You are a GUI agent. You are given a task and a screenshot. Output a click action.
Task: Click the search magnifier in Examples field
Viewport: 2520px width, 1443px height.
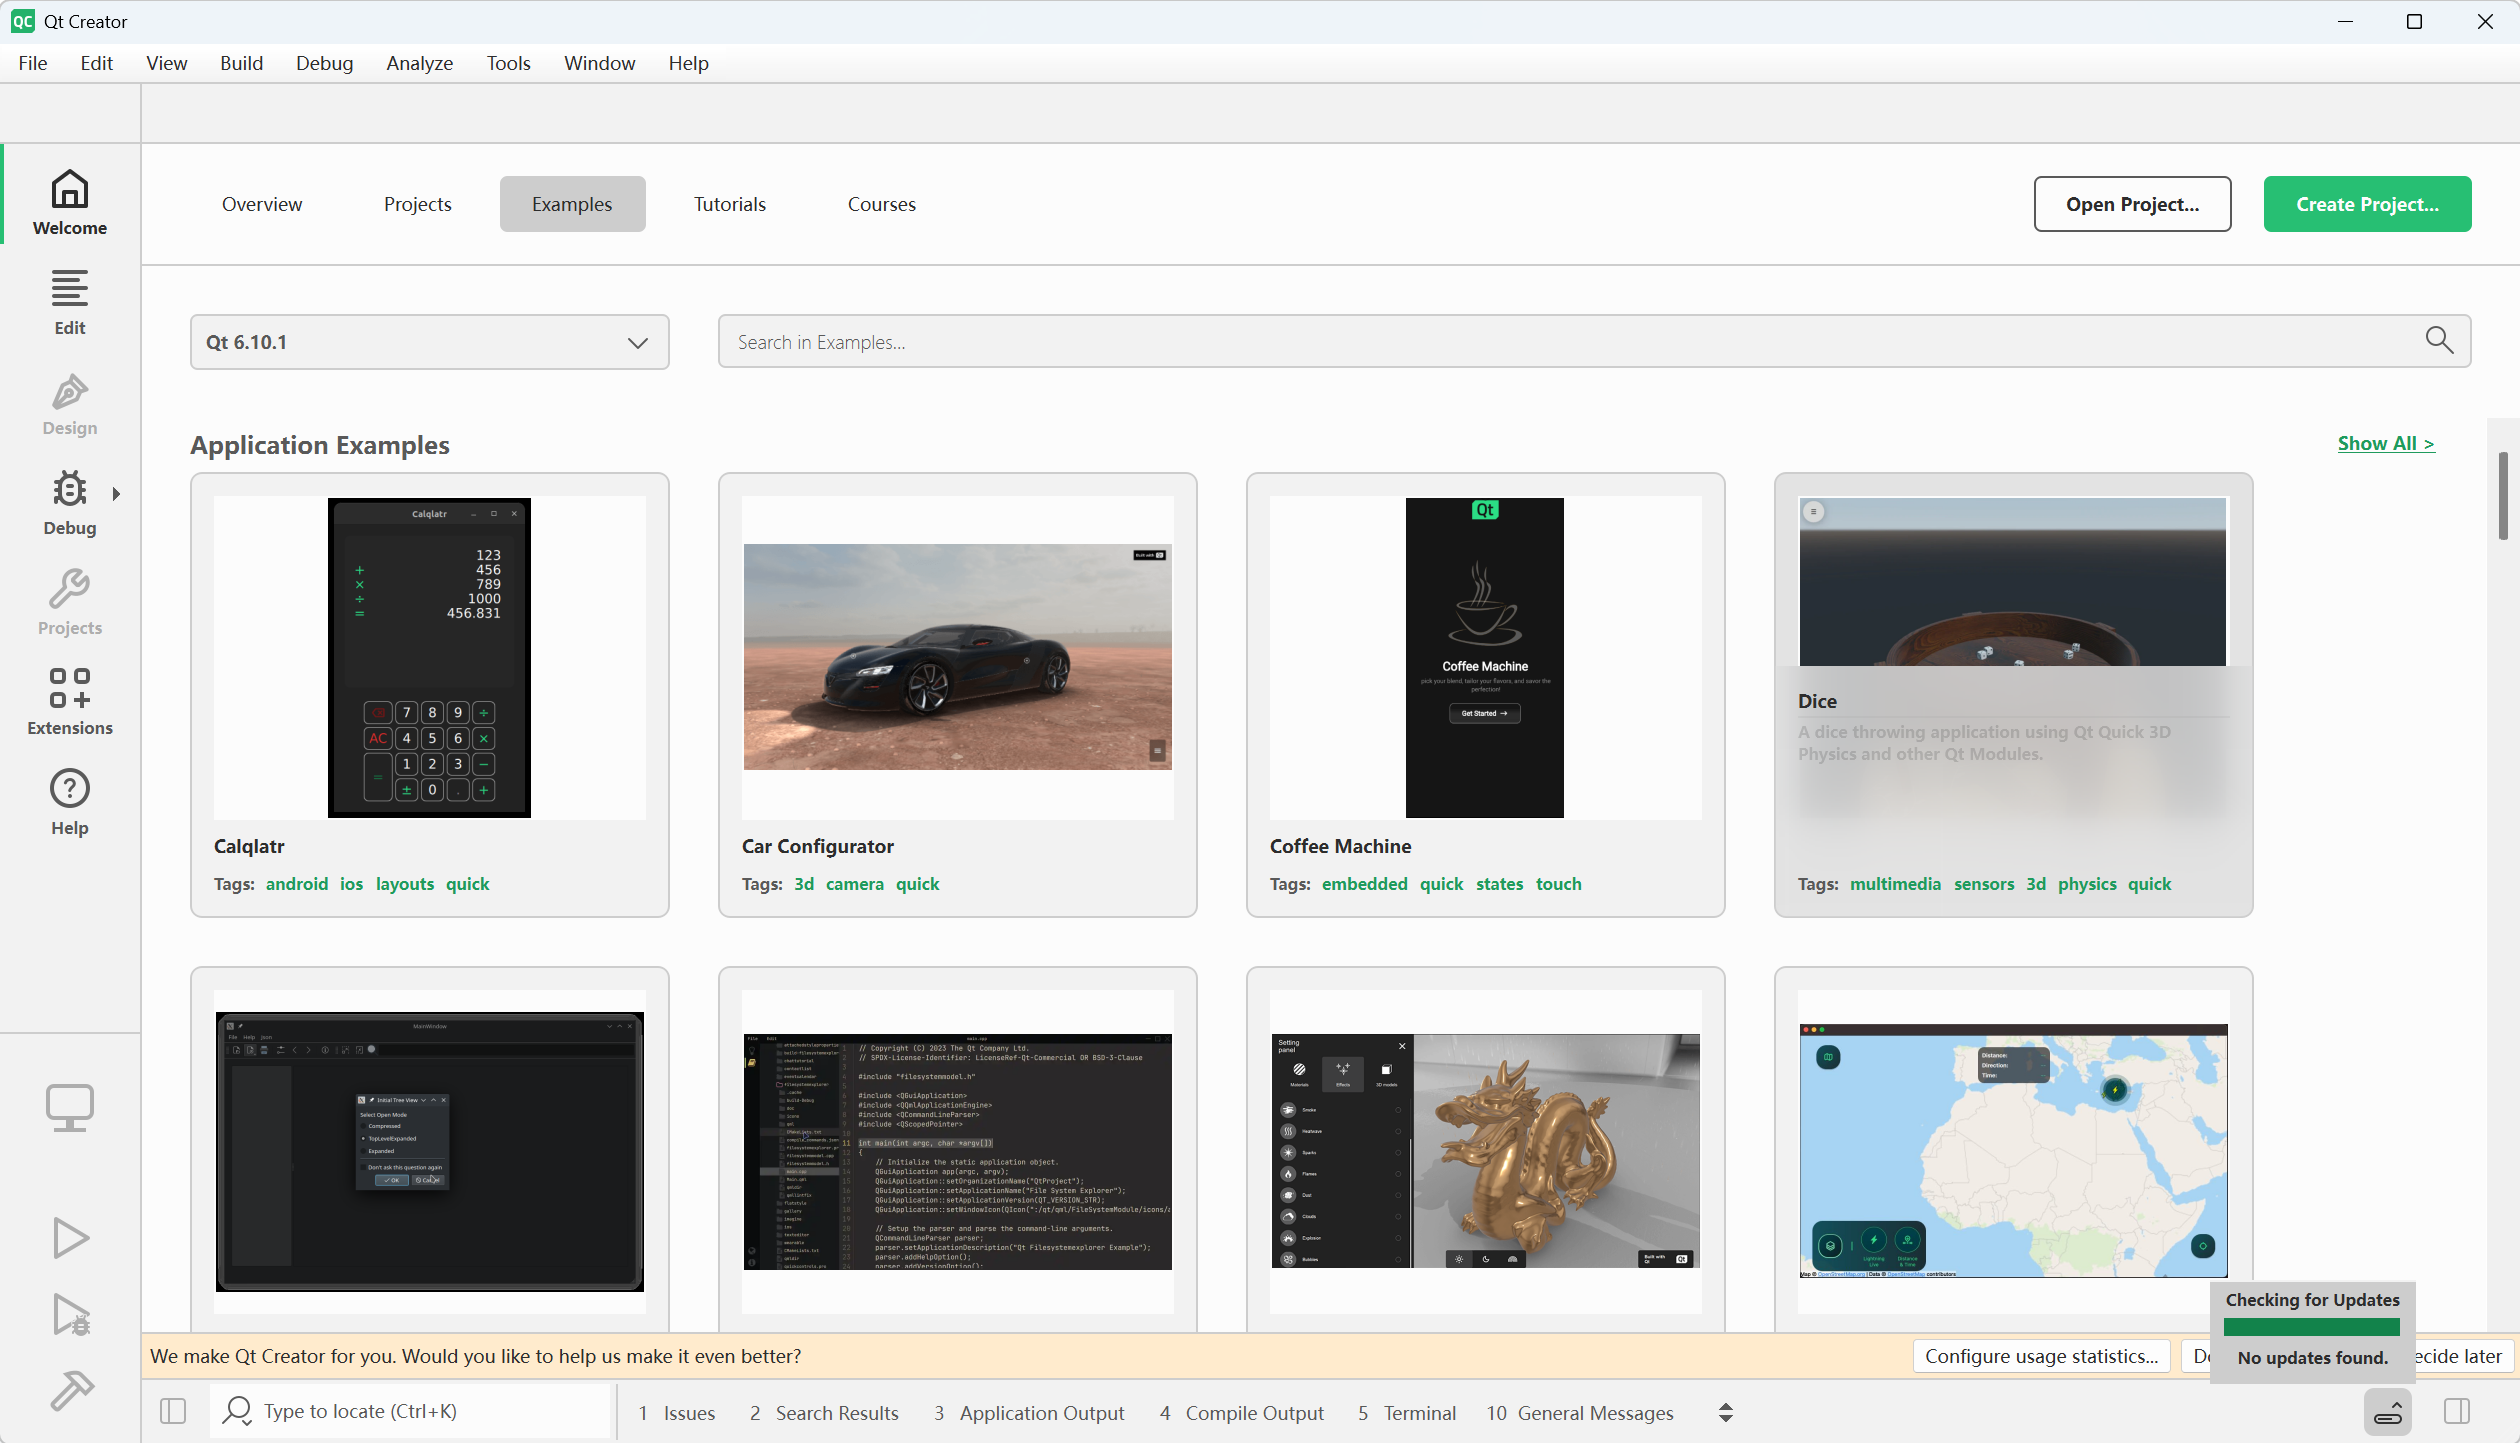[x=2439, y=341]
